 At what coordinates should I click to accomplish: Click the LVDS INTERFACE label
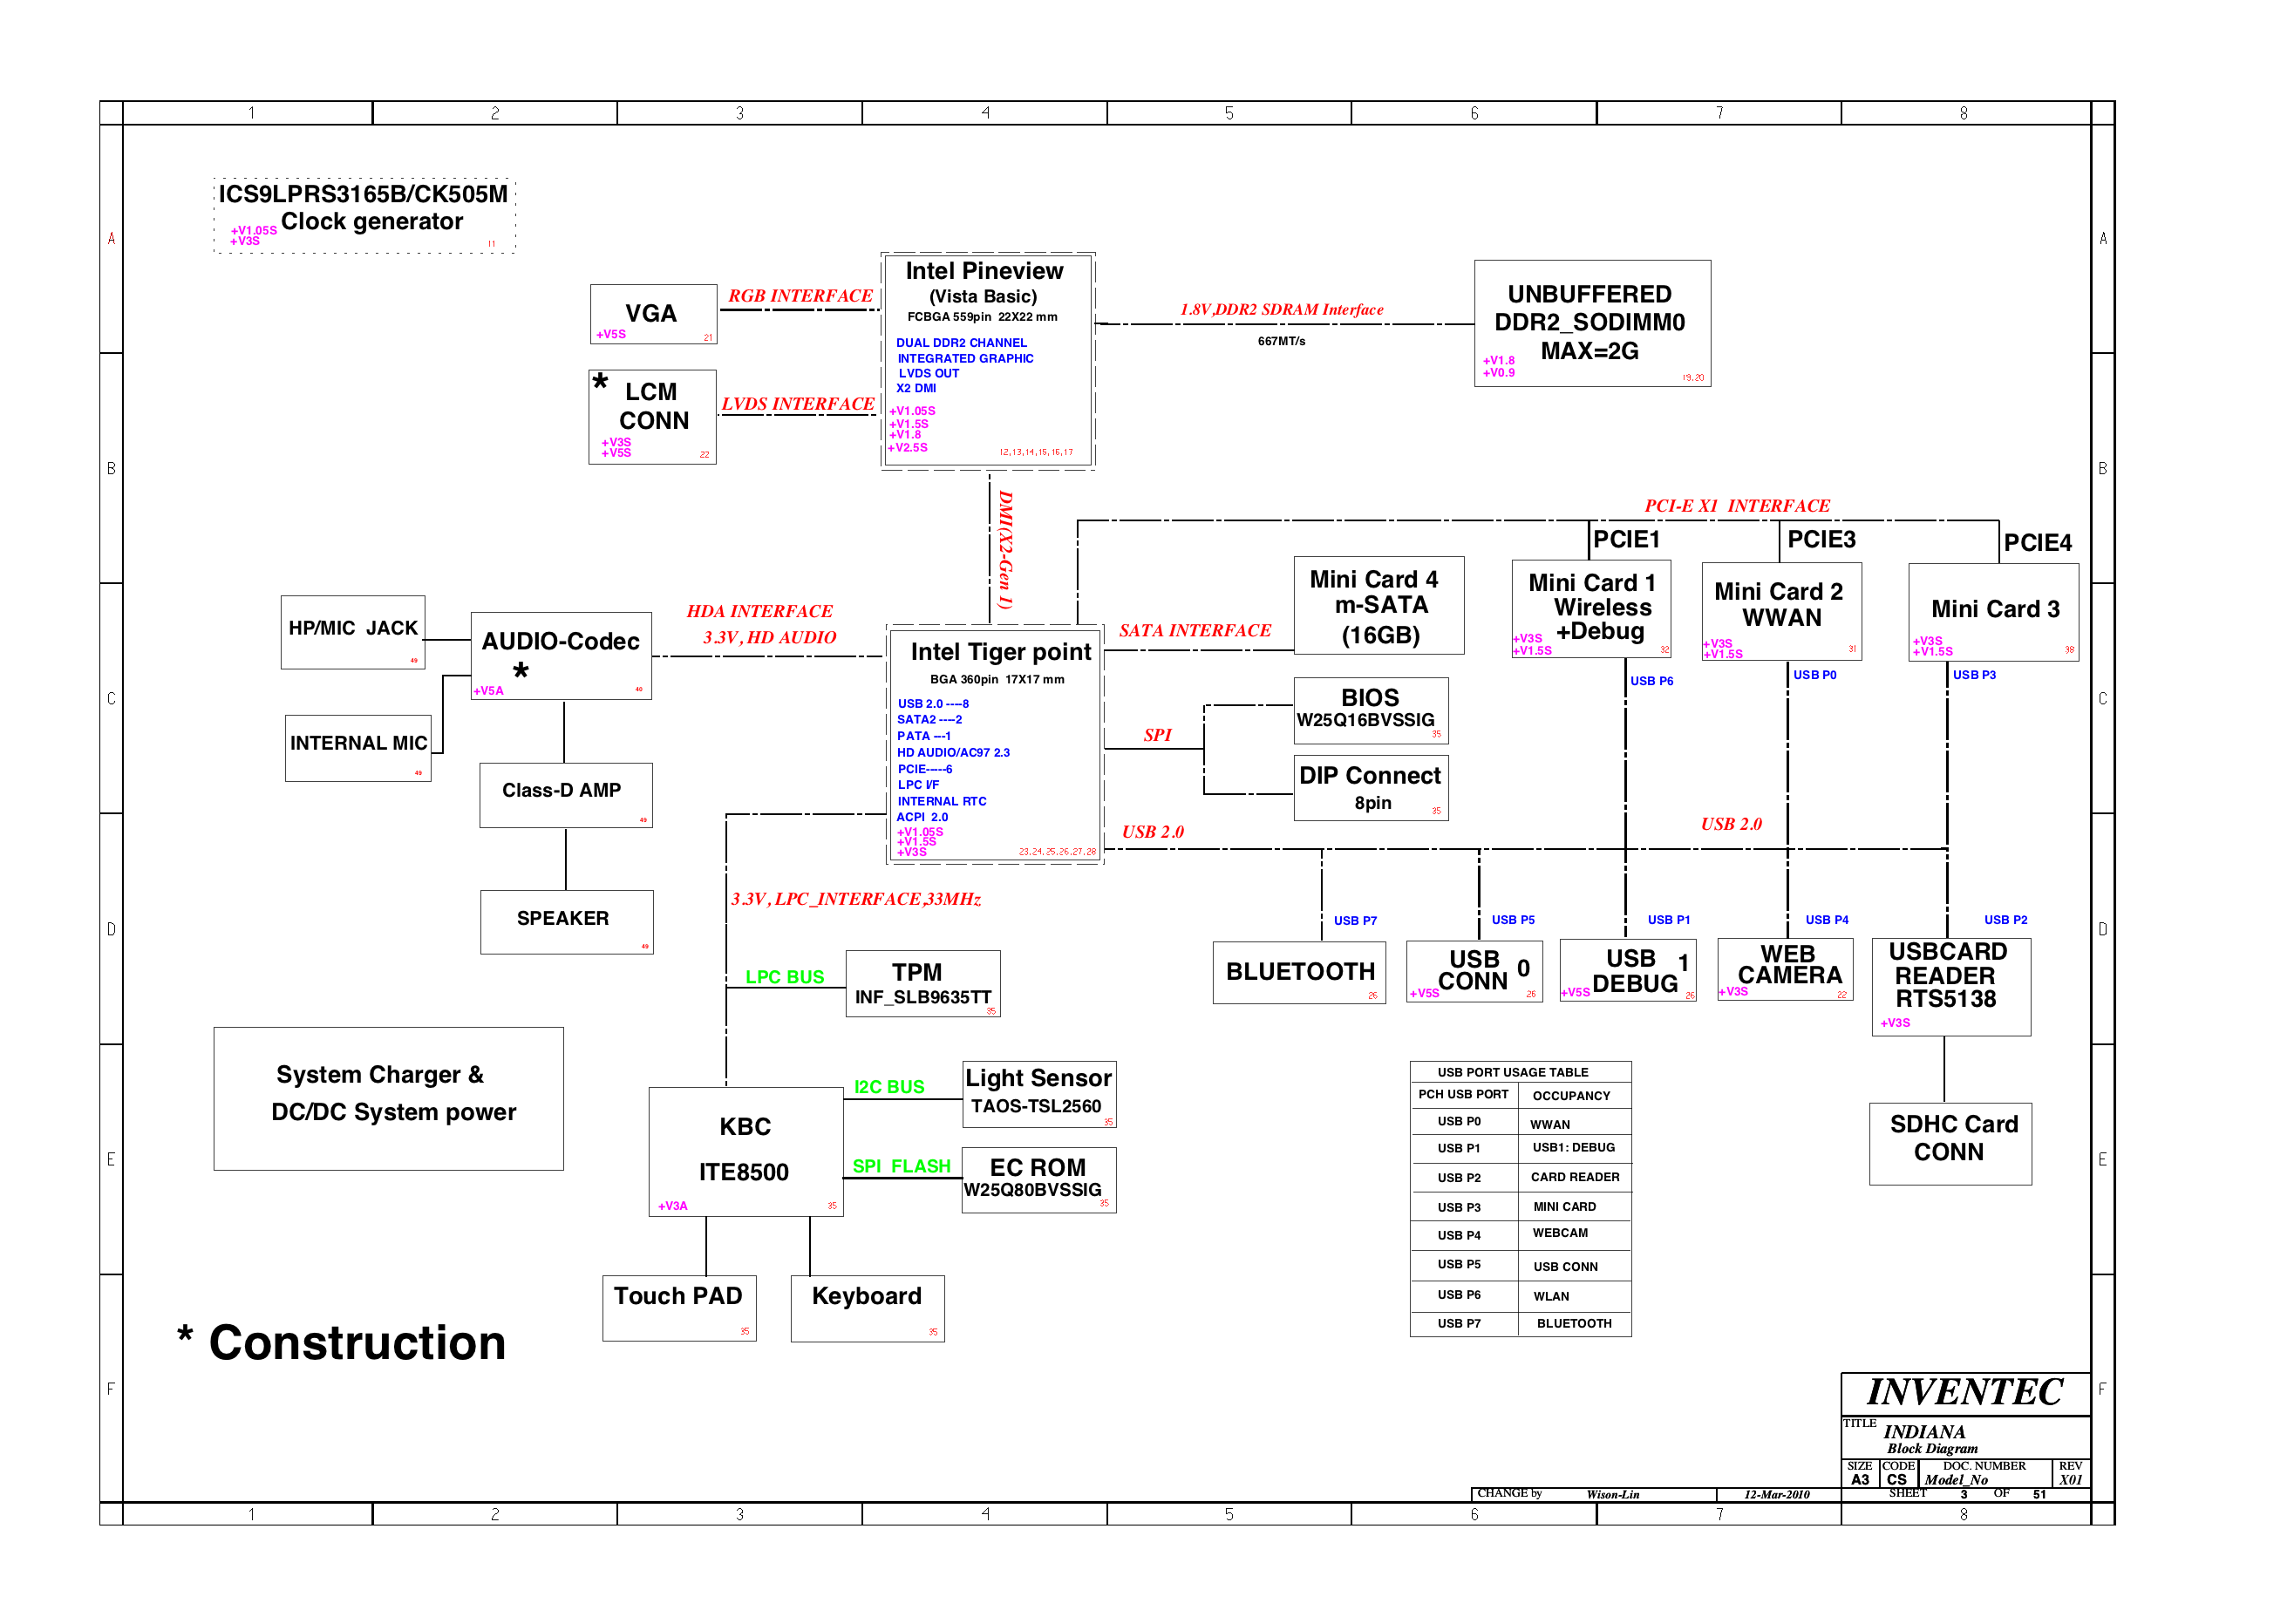tap(798, 404)
